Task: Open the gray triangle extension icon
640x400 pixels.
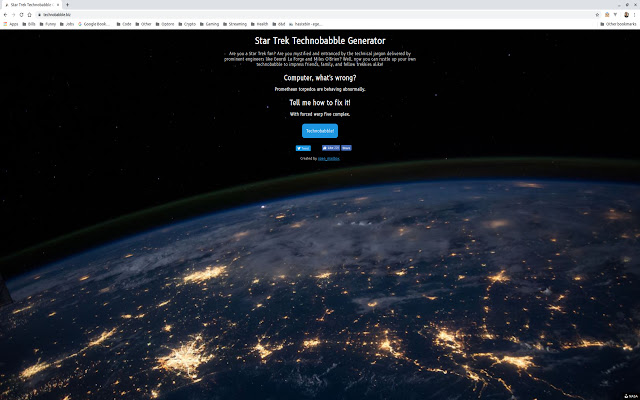Action: click(x=615, y=15)
